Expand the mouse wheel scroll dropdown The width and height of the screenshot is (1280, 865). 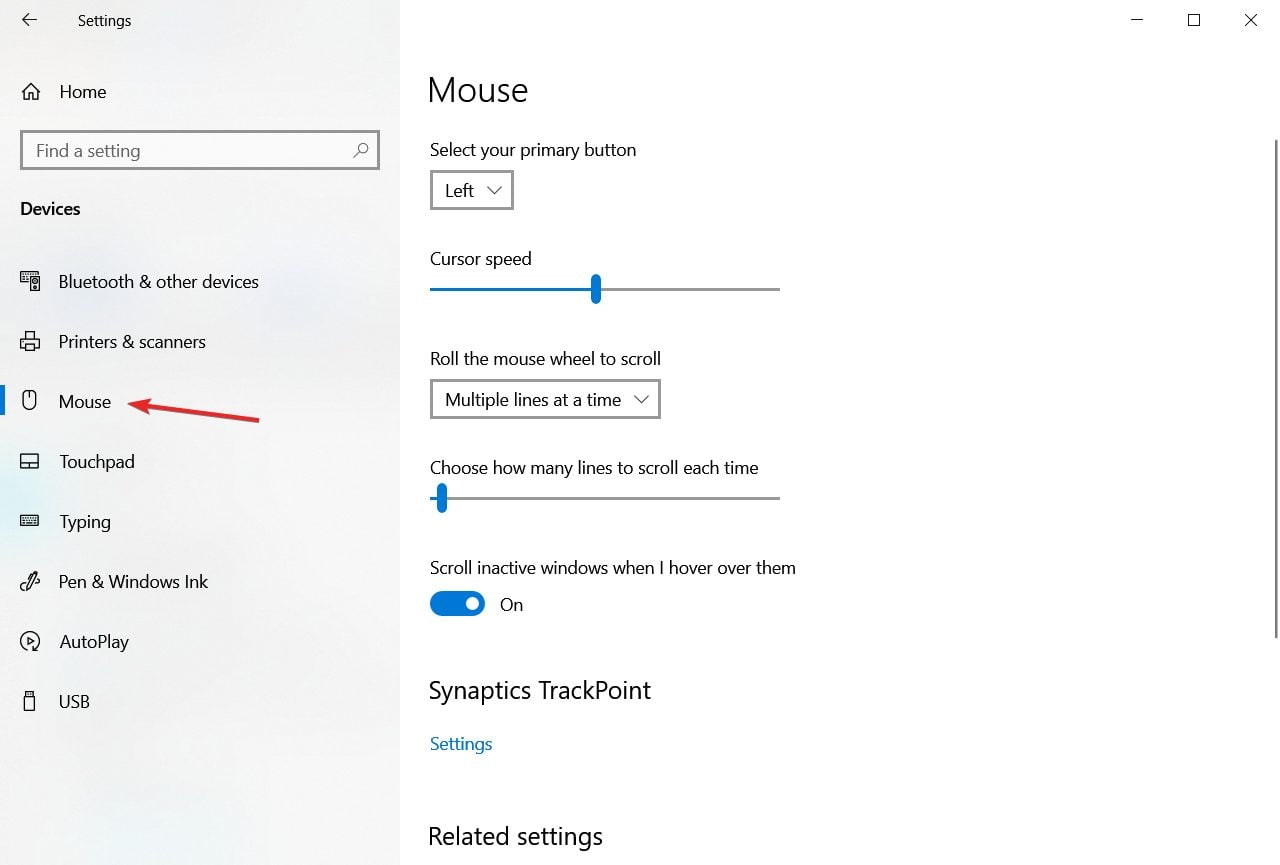pyautogui.click(x=545, y=399)
